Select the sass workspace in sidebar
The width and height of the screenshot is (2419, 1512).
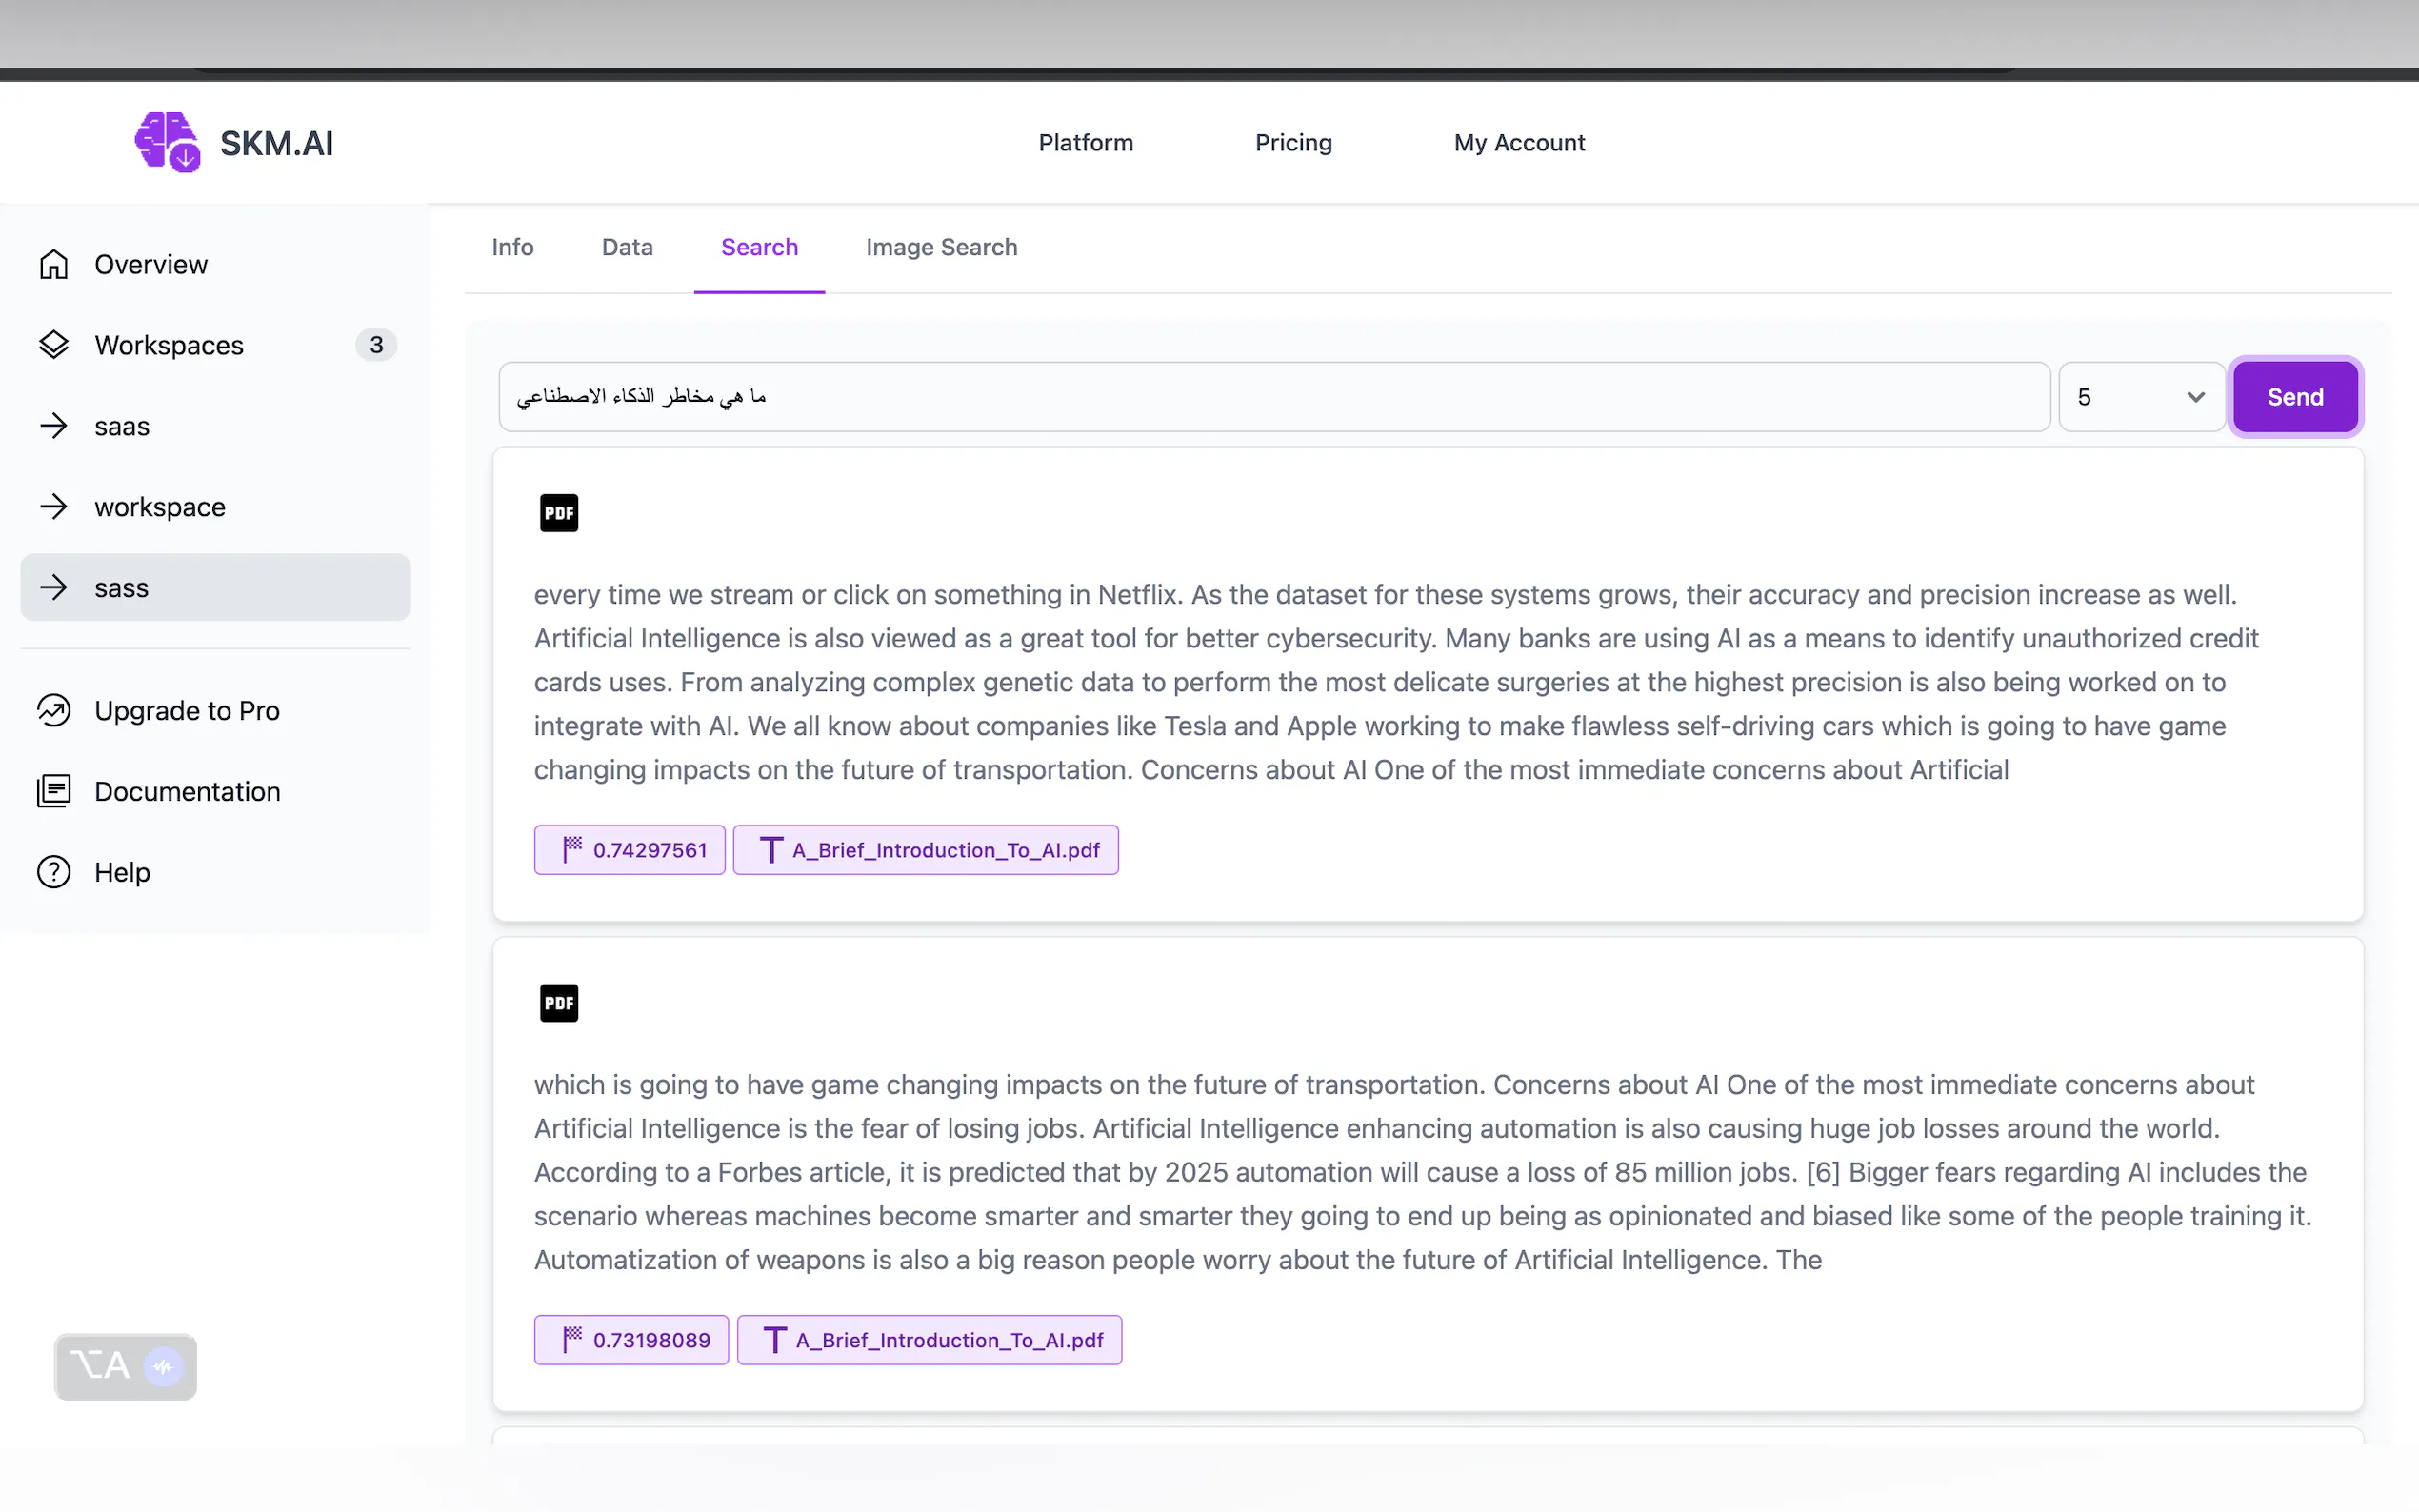click(215, 588)
